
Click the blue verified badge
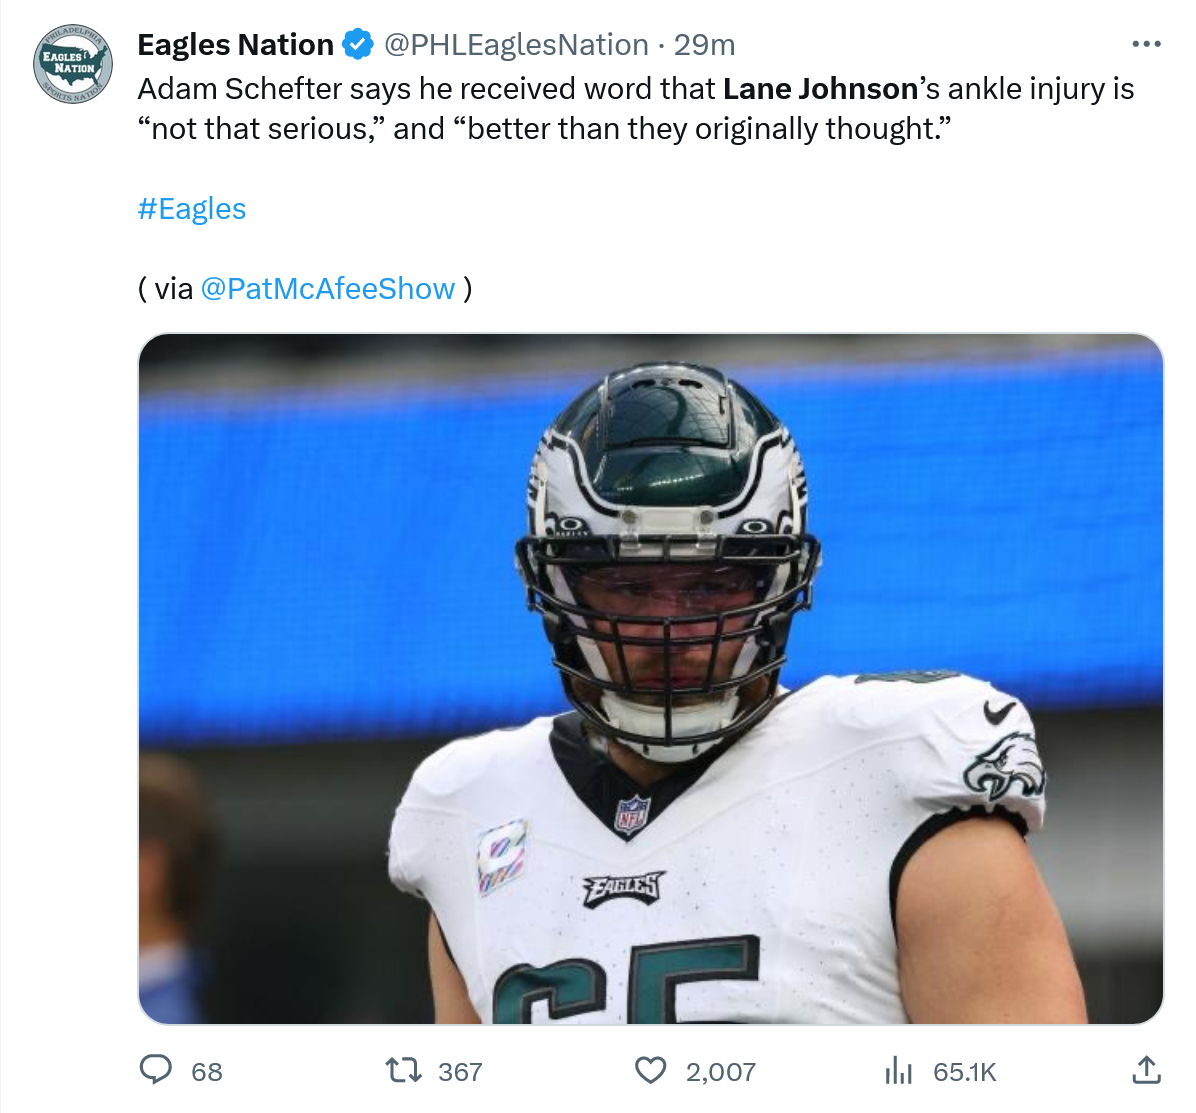click(357, 45)
